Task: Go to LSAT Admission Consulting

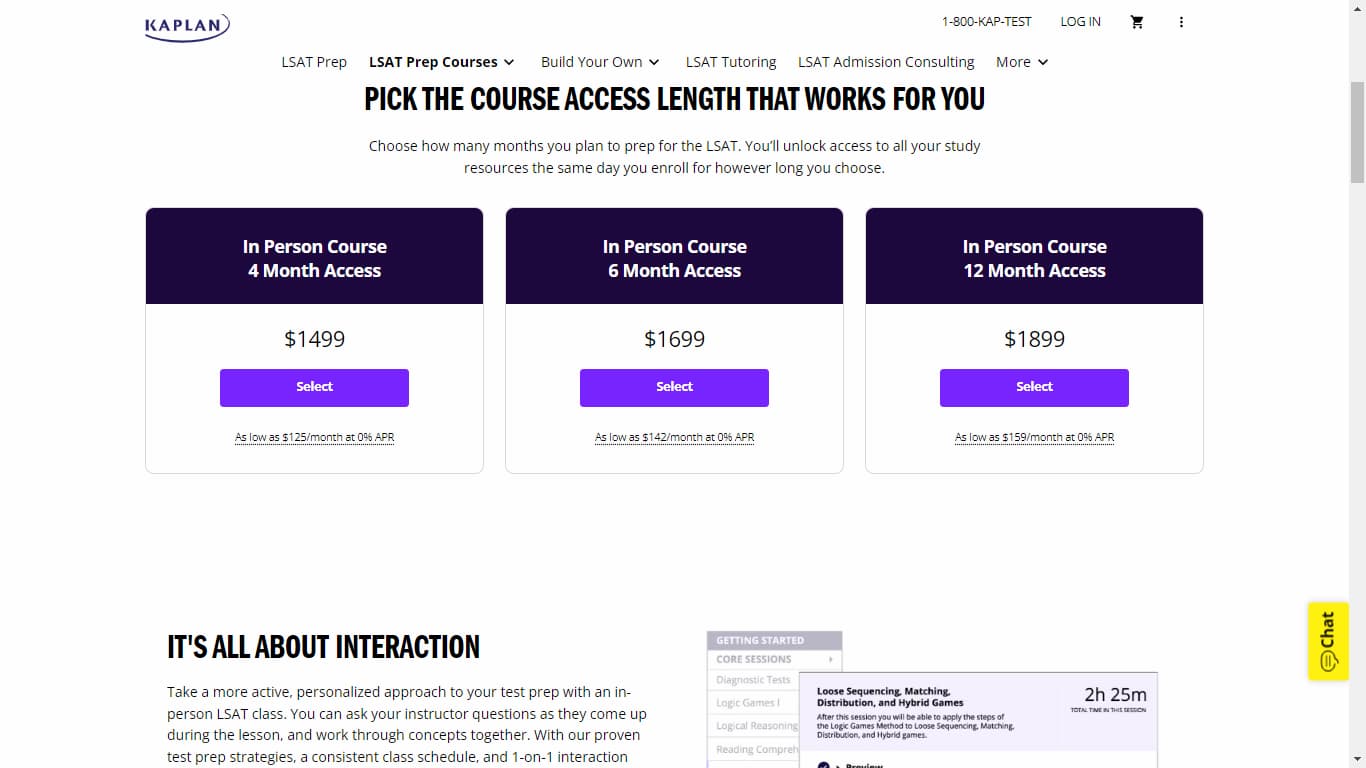Action: [886, 62]
